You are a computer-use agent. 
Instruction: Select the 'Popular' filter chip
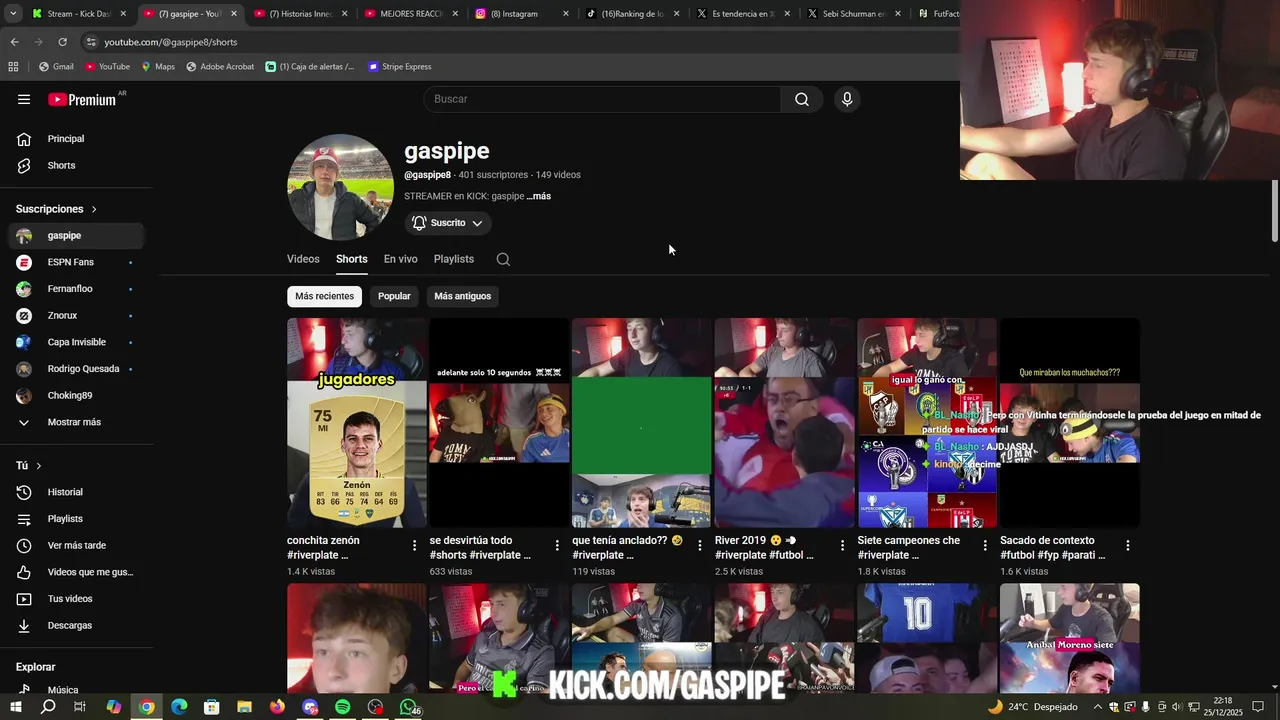(394, 296)
